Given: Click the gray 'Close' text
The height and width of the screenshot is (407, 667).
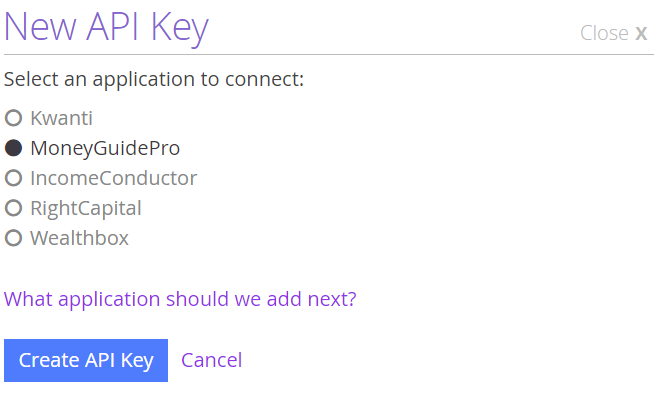Looking at the screenshot, I should [604, 33].
